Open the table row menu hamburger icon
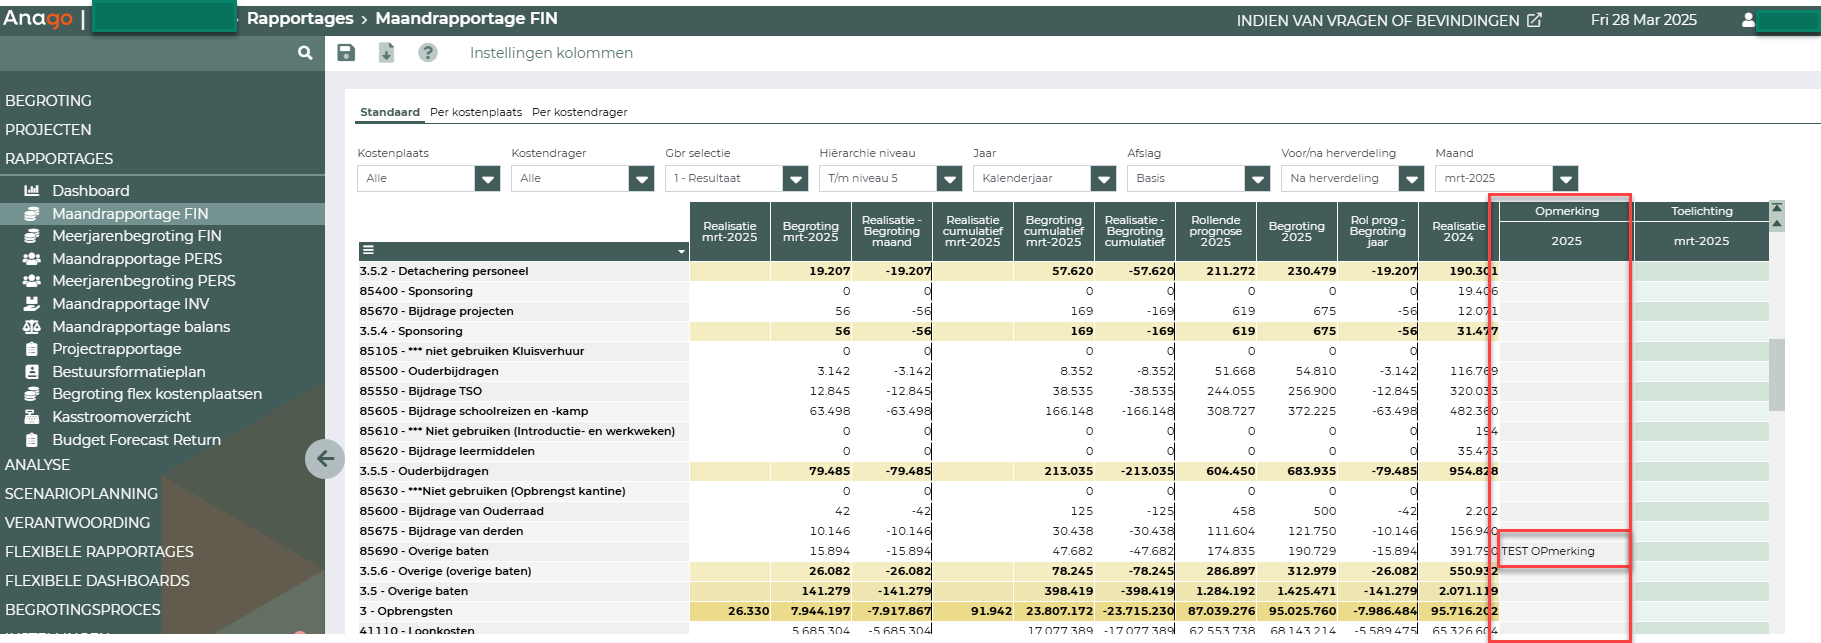Image resolution: width=1821 pixels, height=643 pixels. (x=368, y=251)
